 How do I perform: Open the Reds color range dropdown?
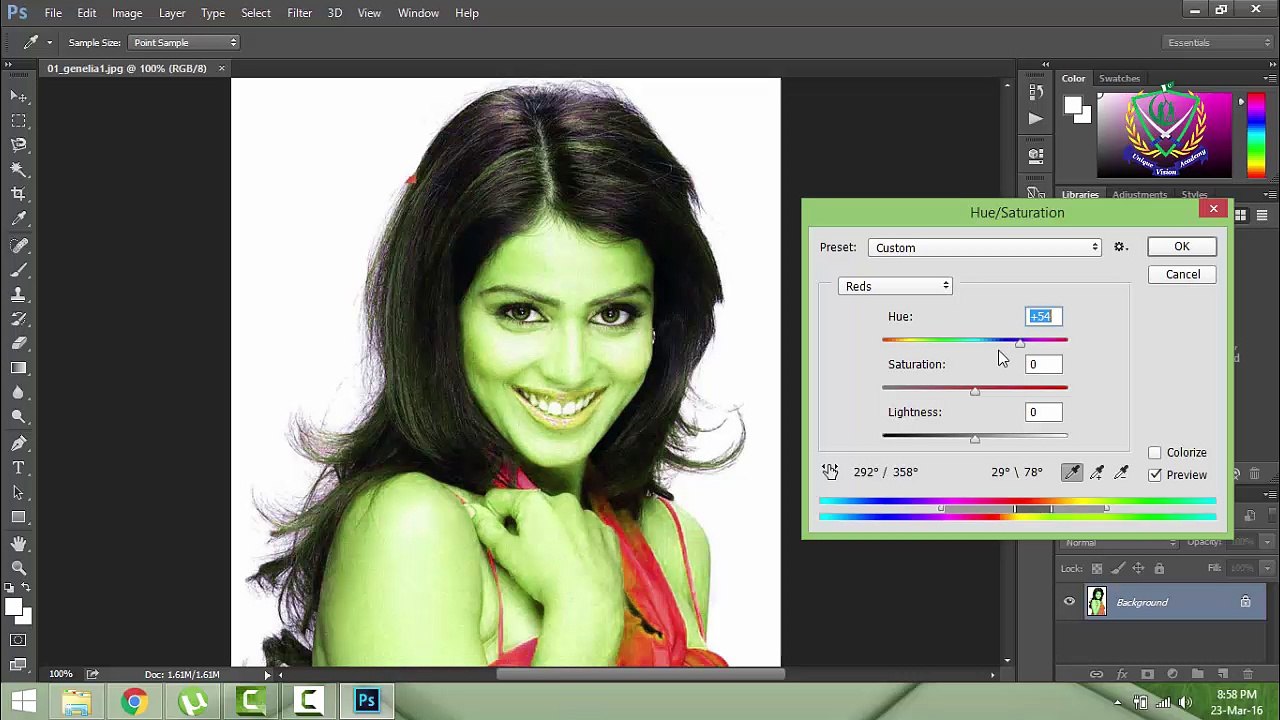[x=895, y=286]
